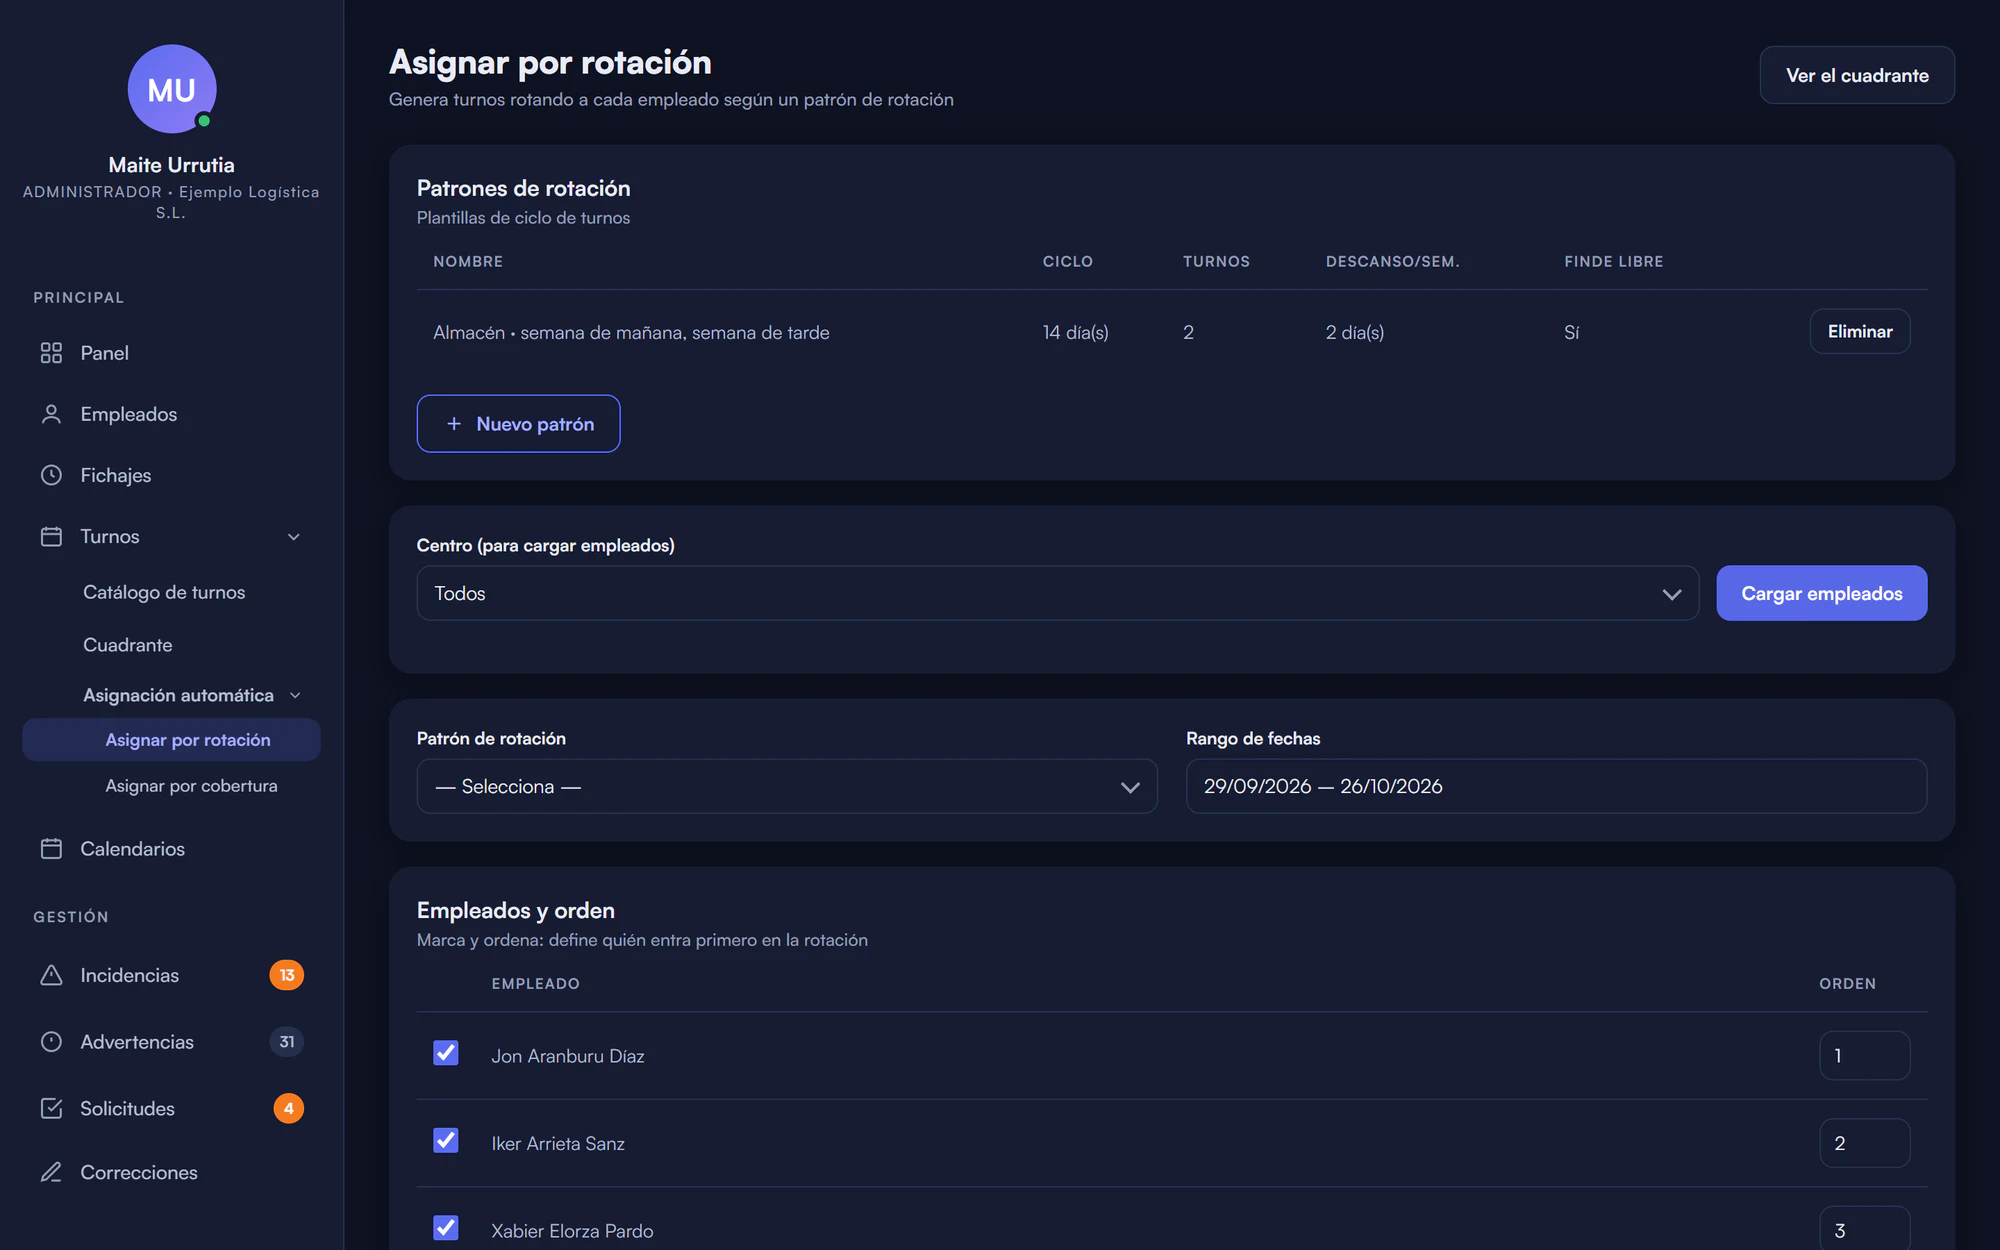Click the Advertencias alert circle icon
Image resolution: width=2000 pixels, height=1250 pixels.
51,1041
